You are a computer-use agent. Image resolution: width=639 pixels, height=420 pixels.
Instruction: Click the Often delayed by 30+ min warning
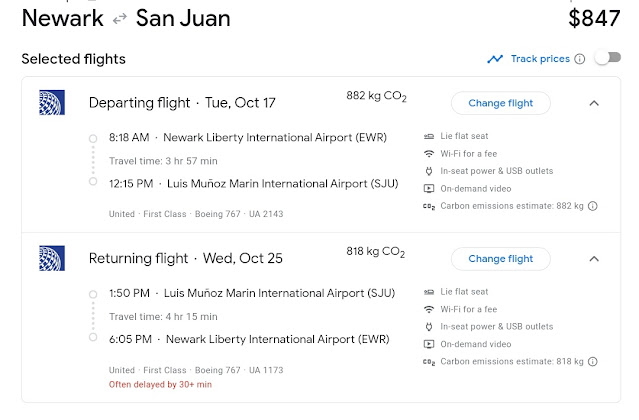point(160,384)
